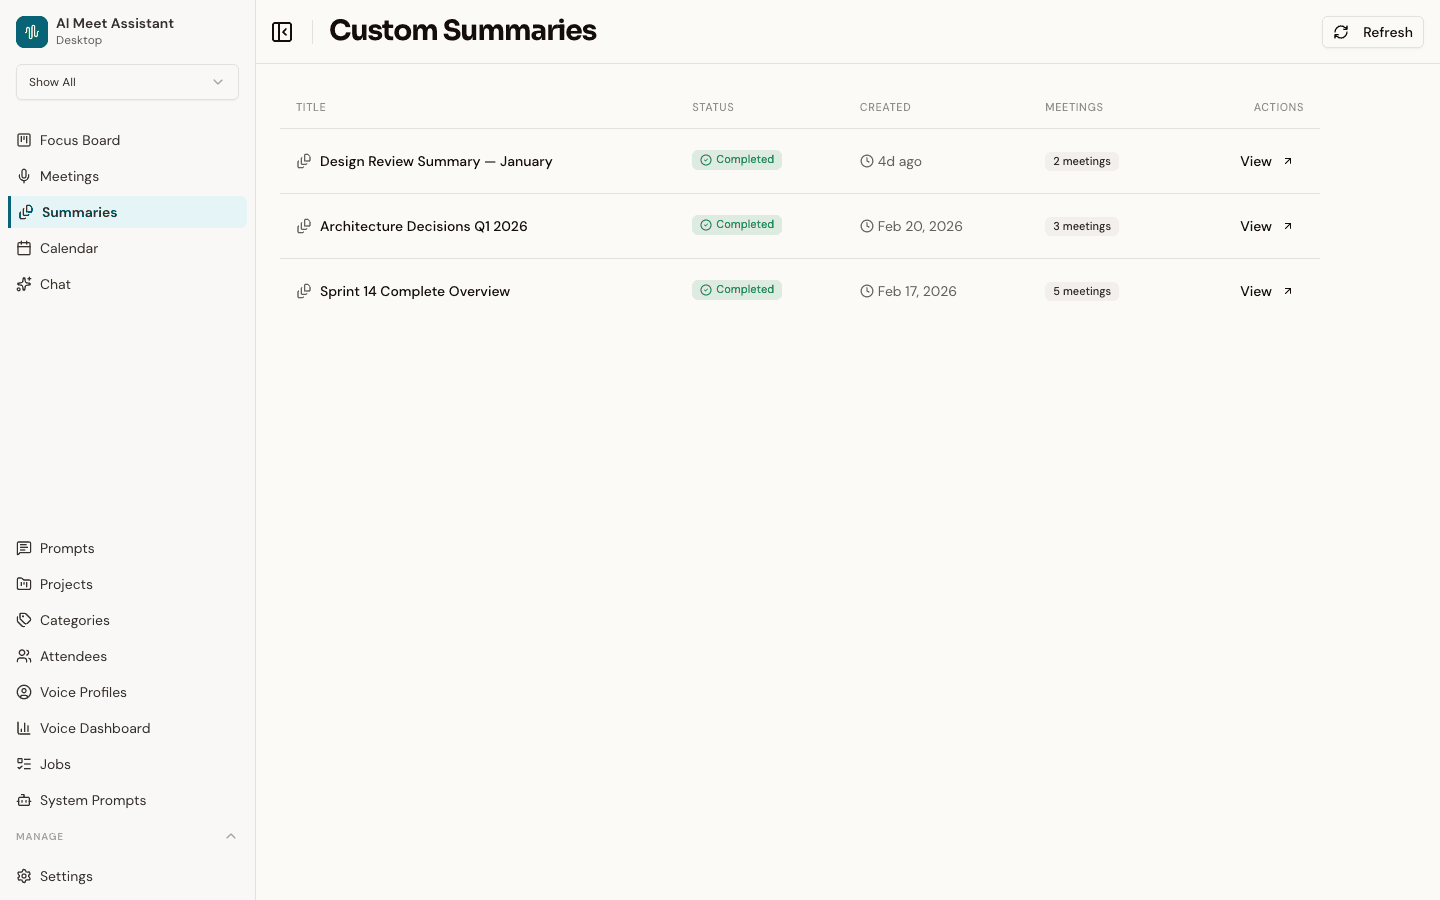The height and width of the screenshot is (900, 1440).
Task: Select the Meetings microphone icon
Action: coord(24,176)
